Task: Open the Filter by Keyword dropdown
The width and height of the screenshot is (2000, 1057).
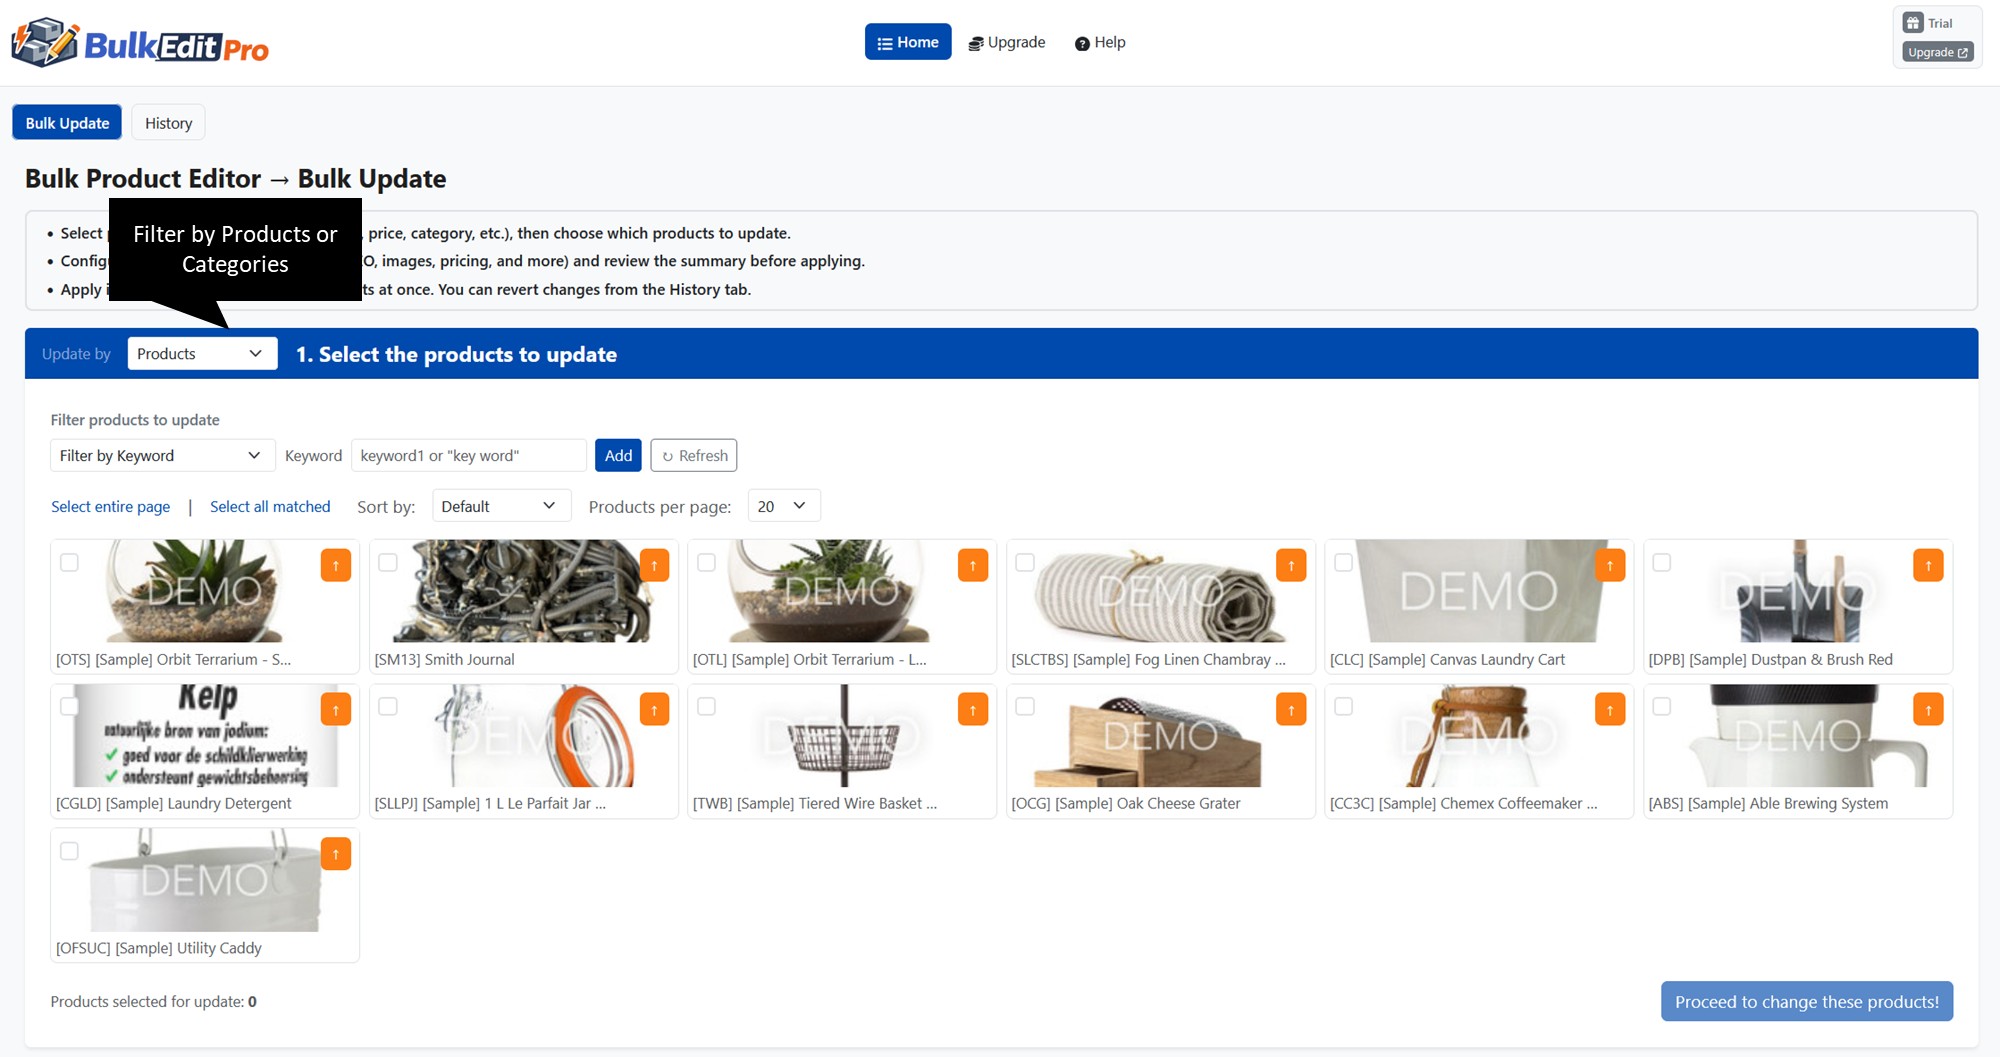Action: [161, 455]
